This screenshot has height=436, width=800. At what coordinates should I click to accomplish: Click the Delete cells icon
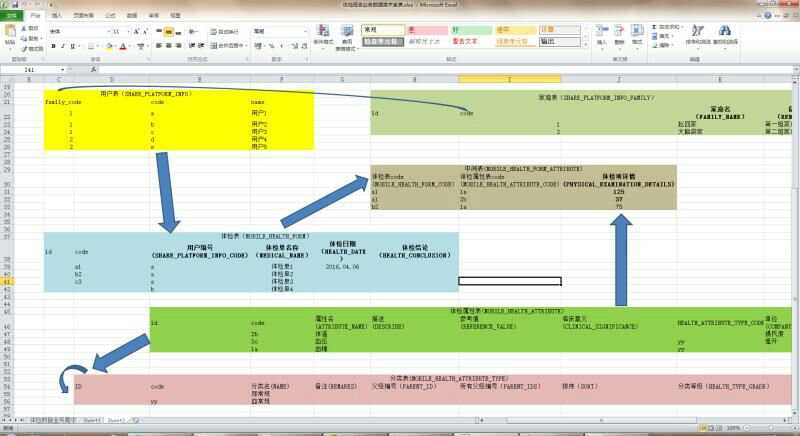[x=621, y=33]
